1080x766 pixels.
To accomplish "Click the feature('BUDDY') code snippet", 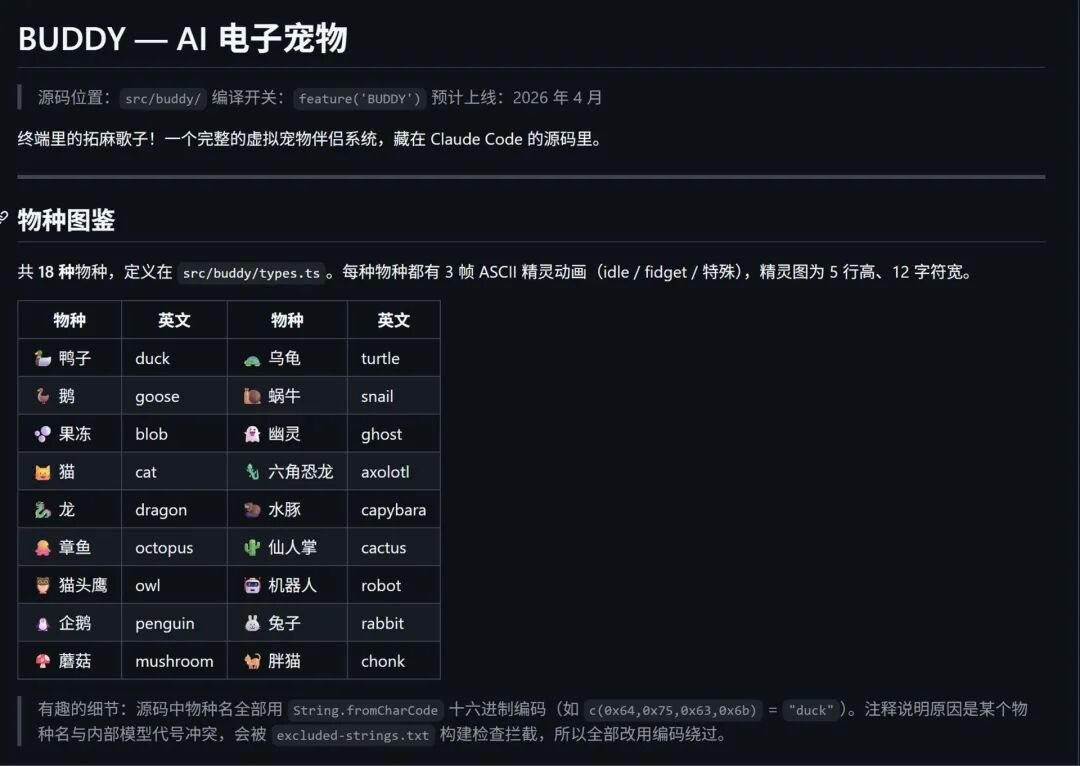I will pyautogui.click(x=360, y=98).
